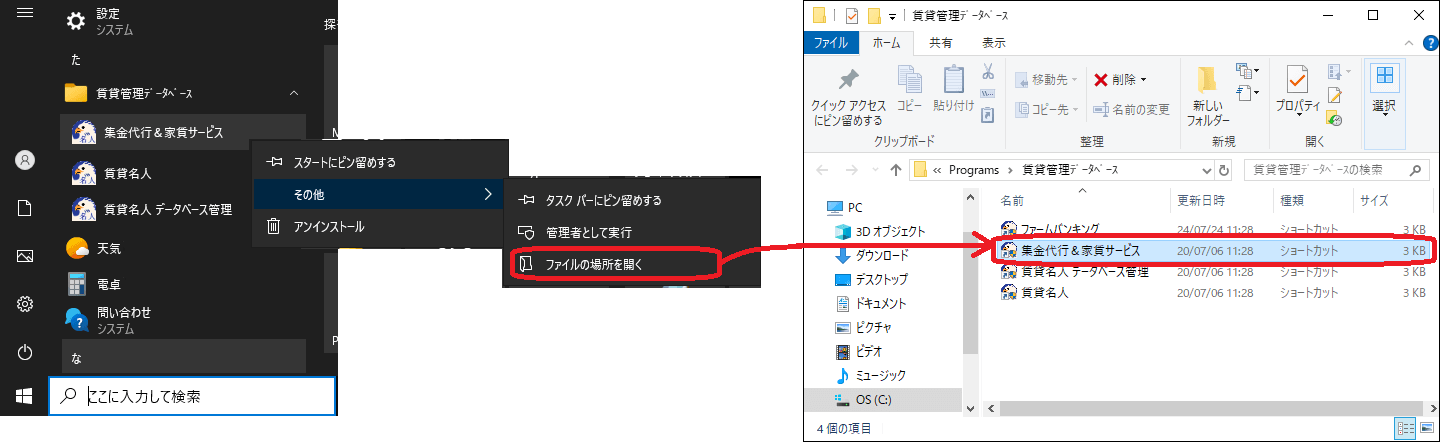Click the 削除 (delete) red X icon

[1100, 80]
